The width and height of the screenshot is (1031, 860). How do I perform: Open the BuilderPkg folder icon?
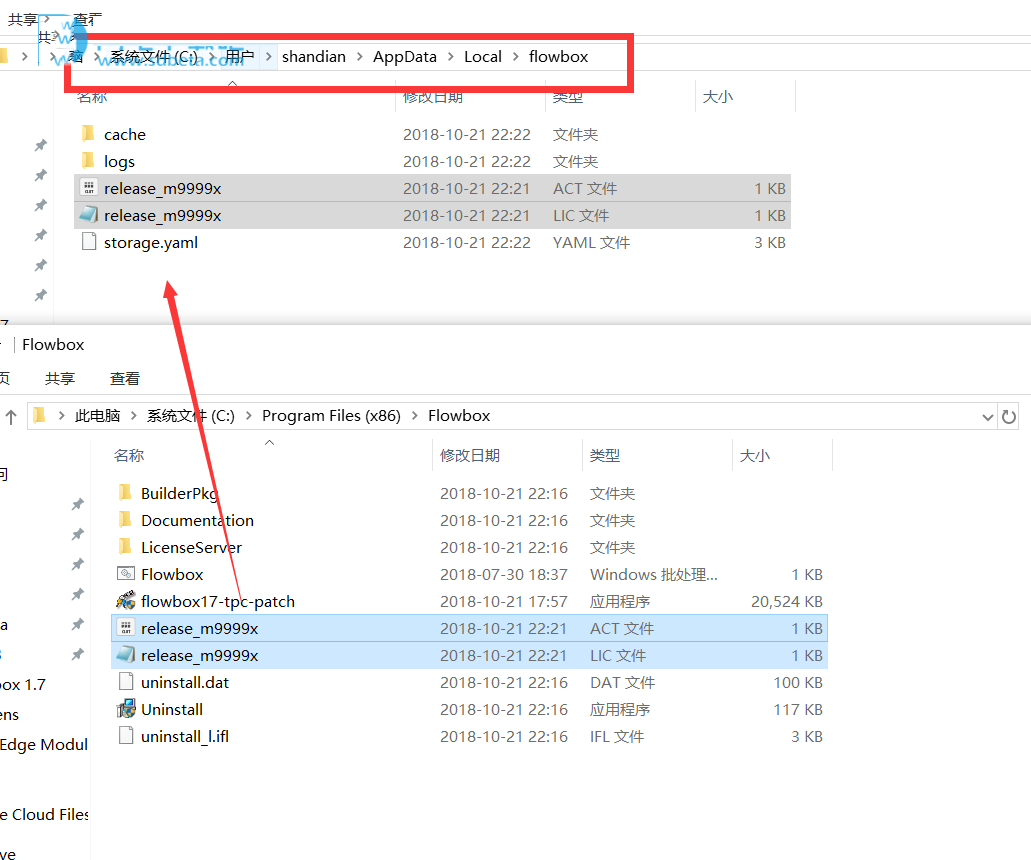(125, 493)
